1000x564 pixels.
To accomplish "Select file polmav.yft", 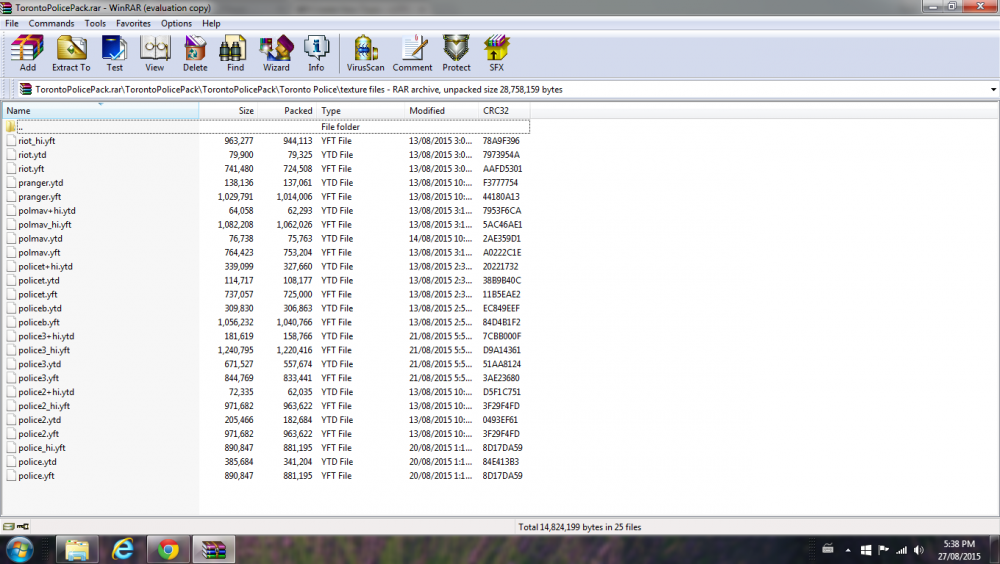I will [40, 253].
